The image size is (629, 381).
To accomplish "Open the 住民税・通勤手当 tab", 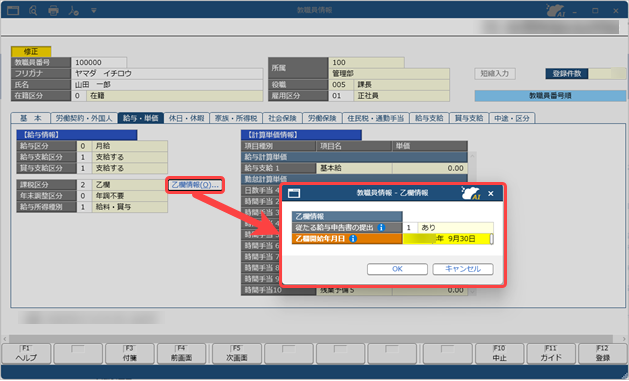I will pyautogui.click(x=375, y=118).
